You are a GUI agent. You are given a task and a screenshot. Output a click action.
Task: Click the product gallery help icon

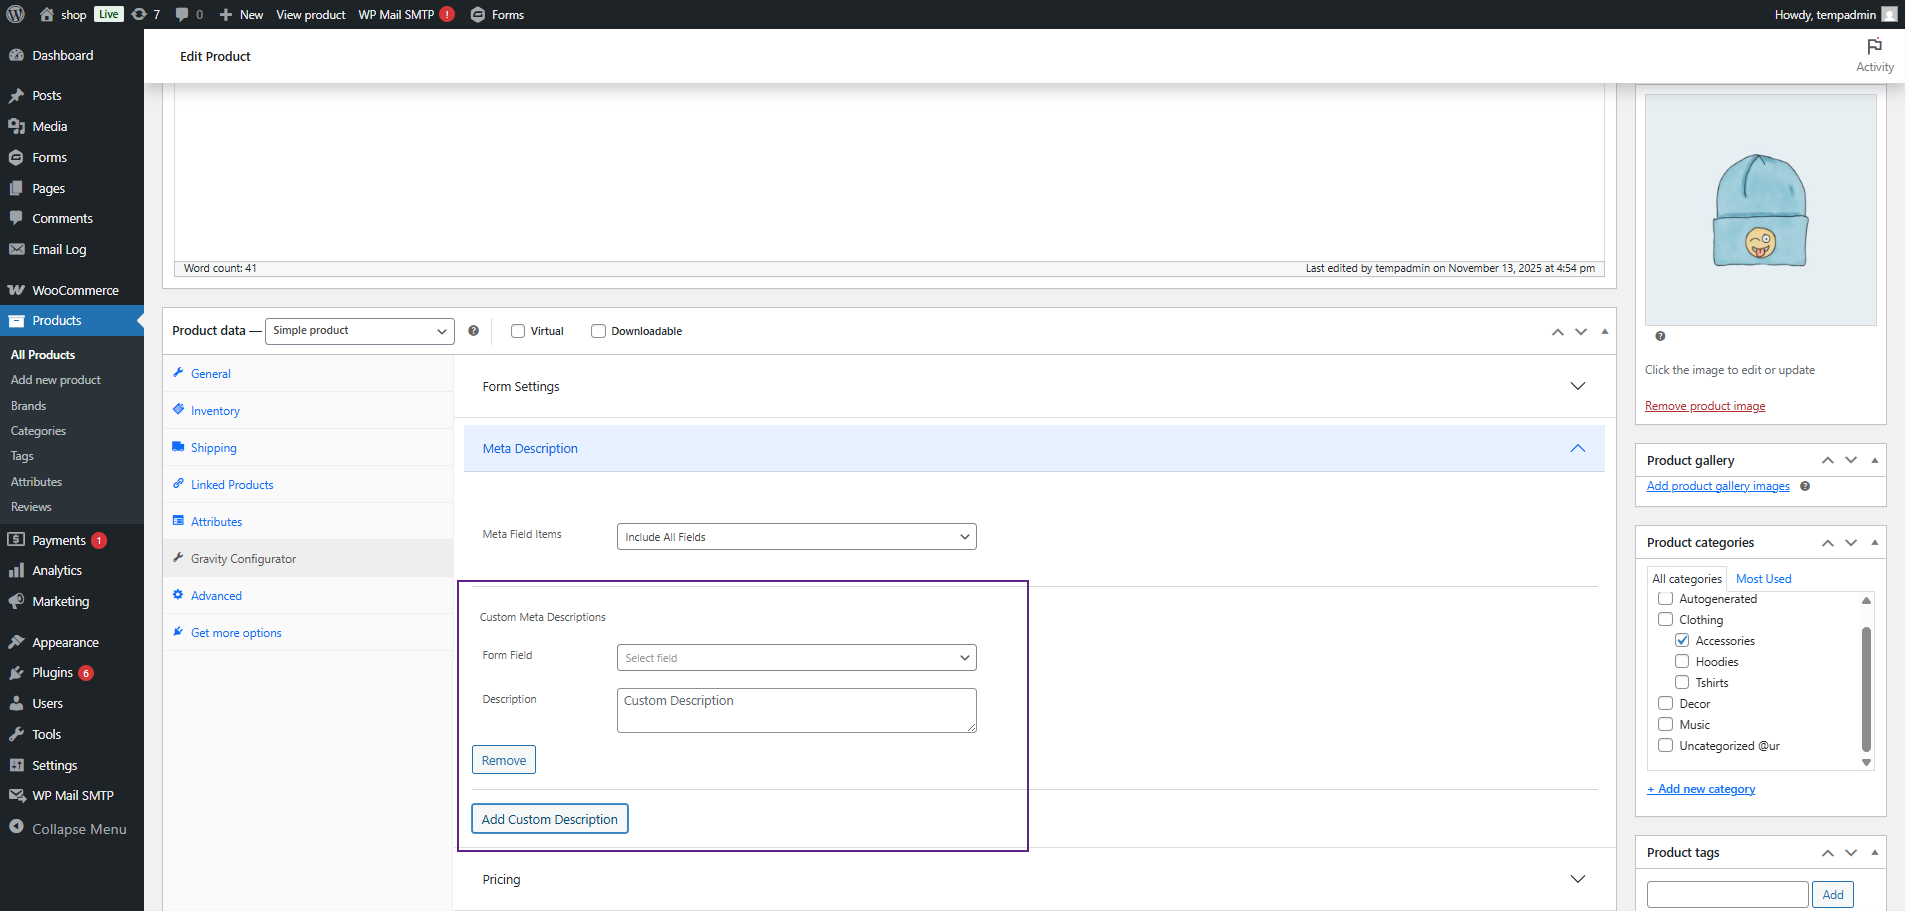(1805, 487)
